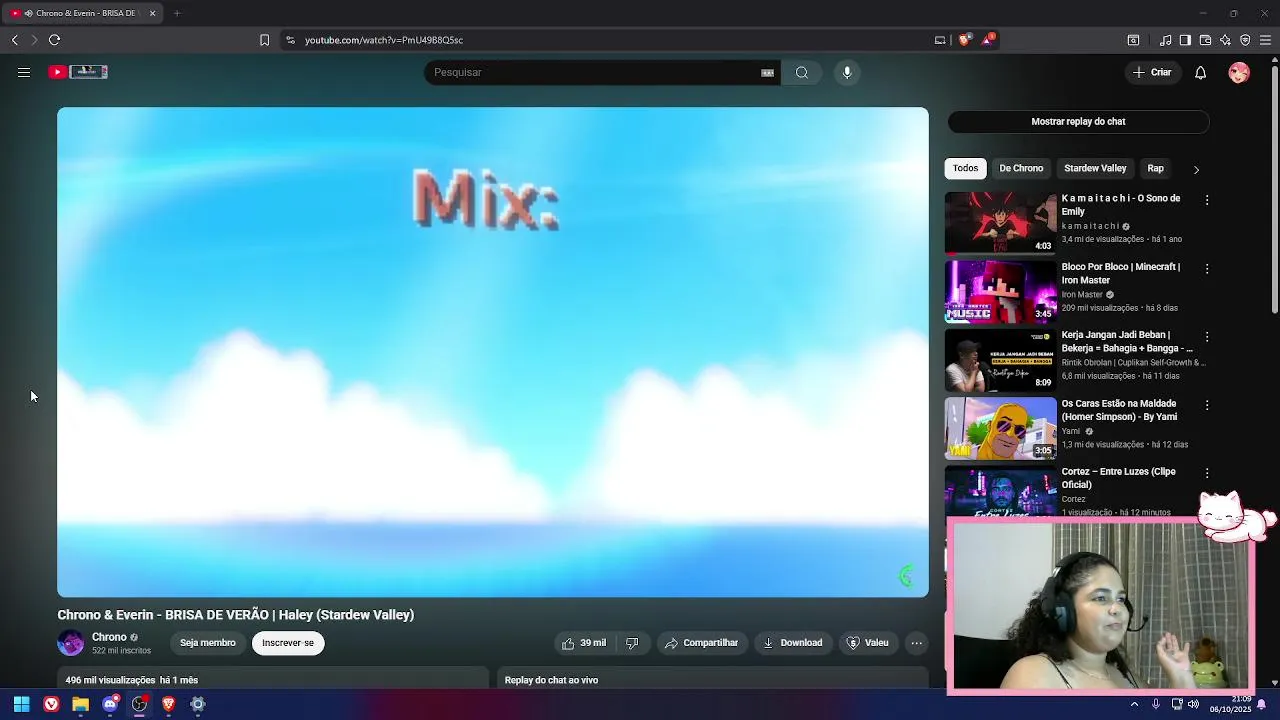Viewport: 1280px width, 720px height.
Task: Open the browser playlist music note icon
Action: click(x=1165, y=40)
